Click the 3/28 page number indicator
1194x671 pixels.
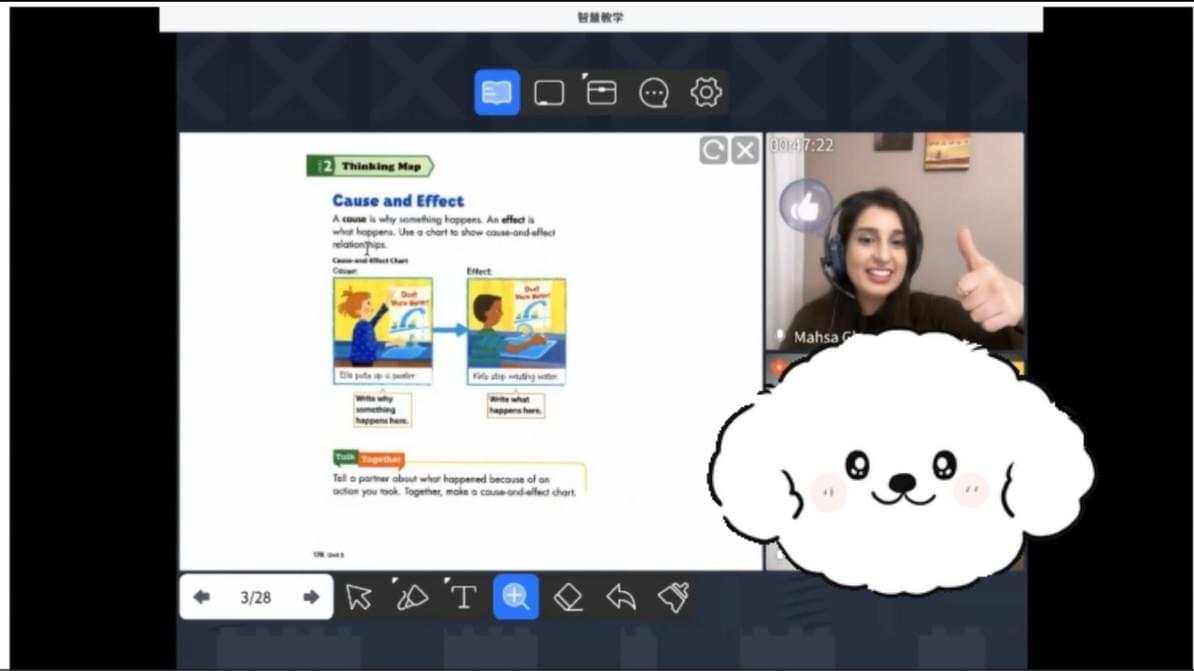[x=256, y=598]
